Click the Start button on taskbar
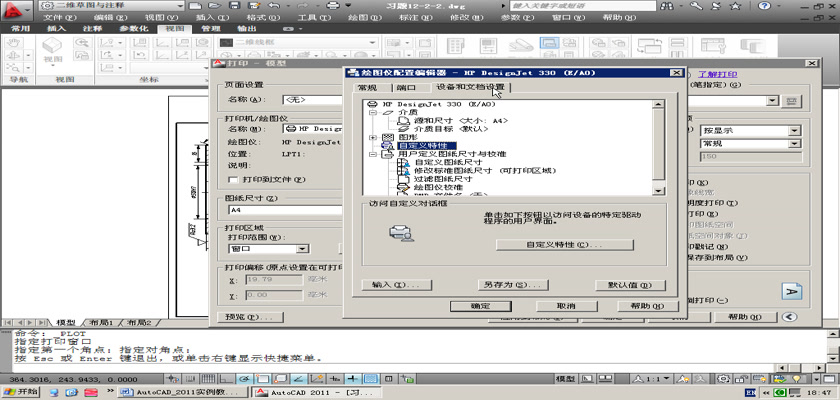 [x=20, y=393]
